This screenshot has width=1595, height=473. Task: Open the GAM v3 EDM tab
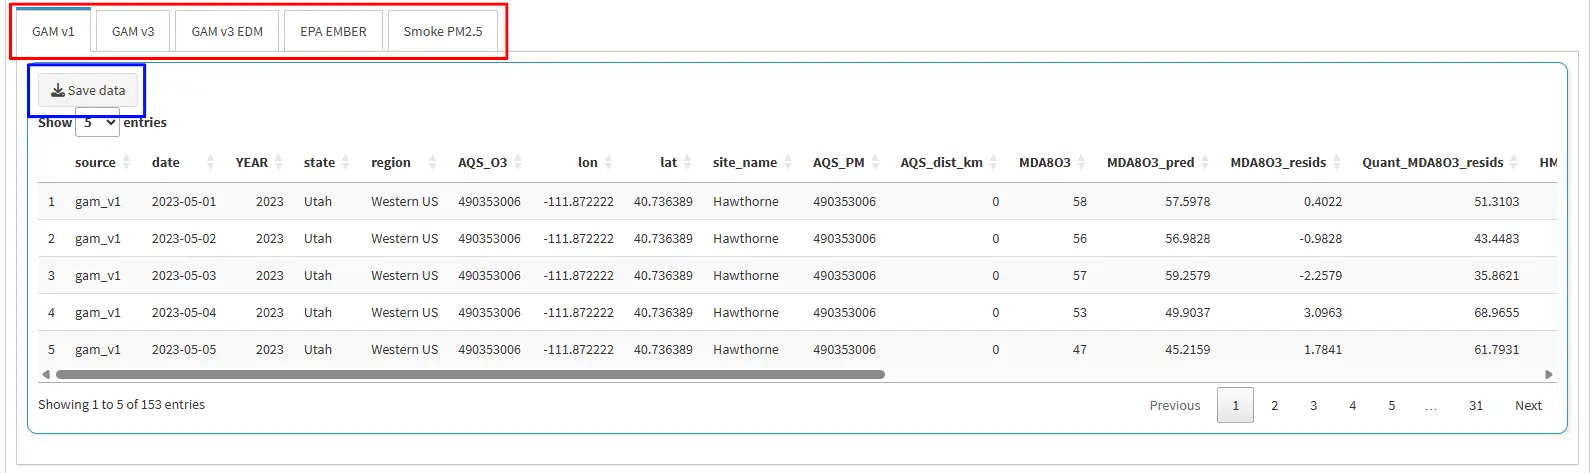(227, 31)
